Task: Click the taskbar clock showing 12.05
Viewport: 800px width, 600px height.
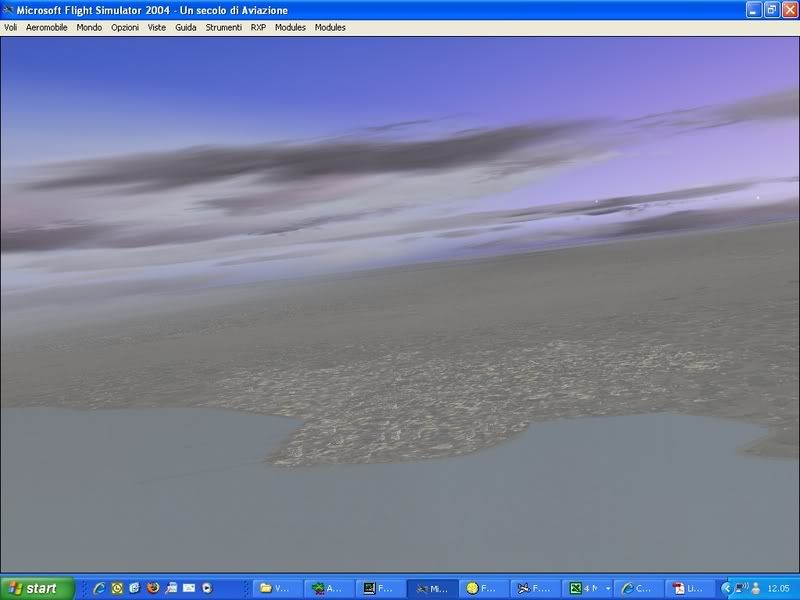Action: click(x=779, y=589)
